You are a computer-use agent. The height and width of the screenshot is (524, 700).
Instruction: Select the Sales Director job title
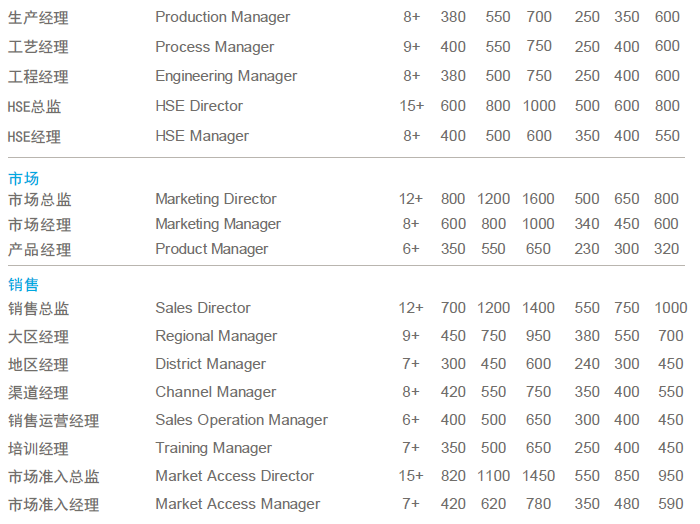tap(203, 308)
